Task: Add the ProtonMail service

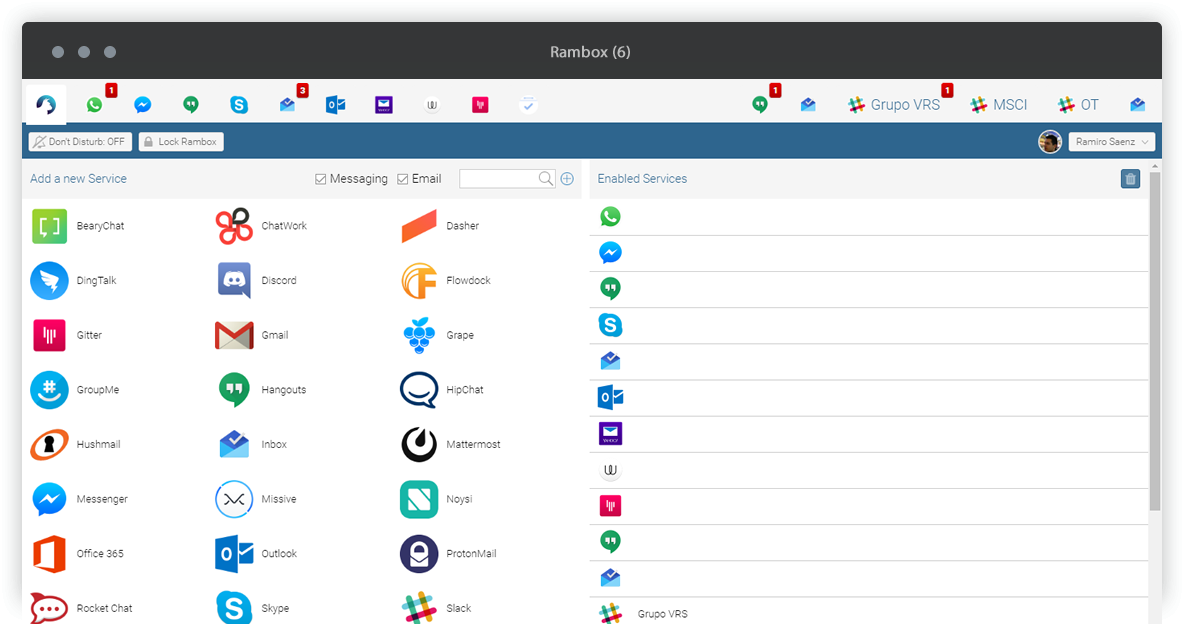Action: (449, 554)
